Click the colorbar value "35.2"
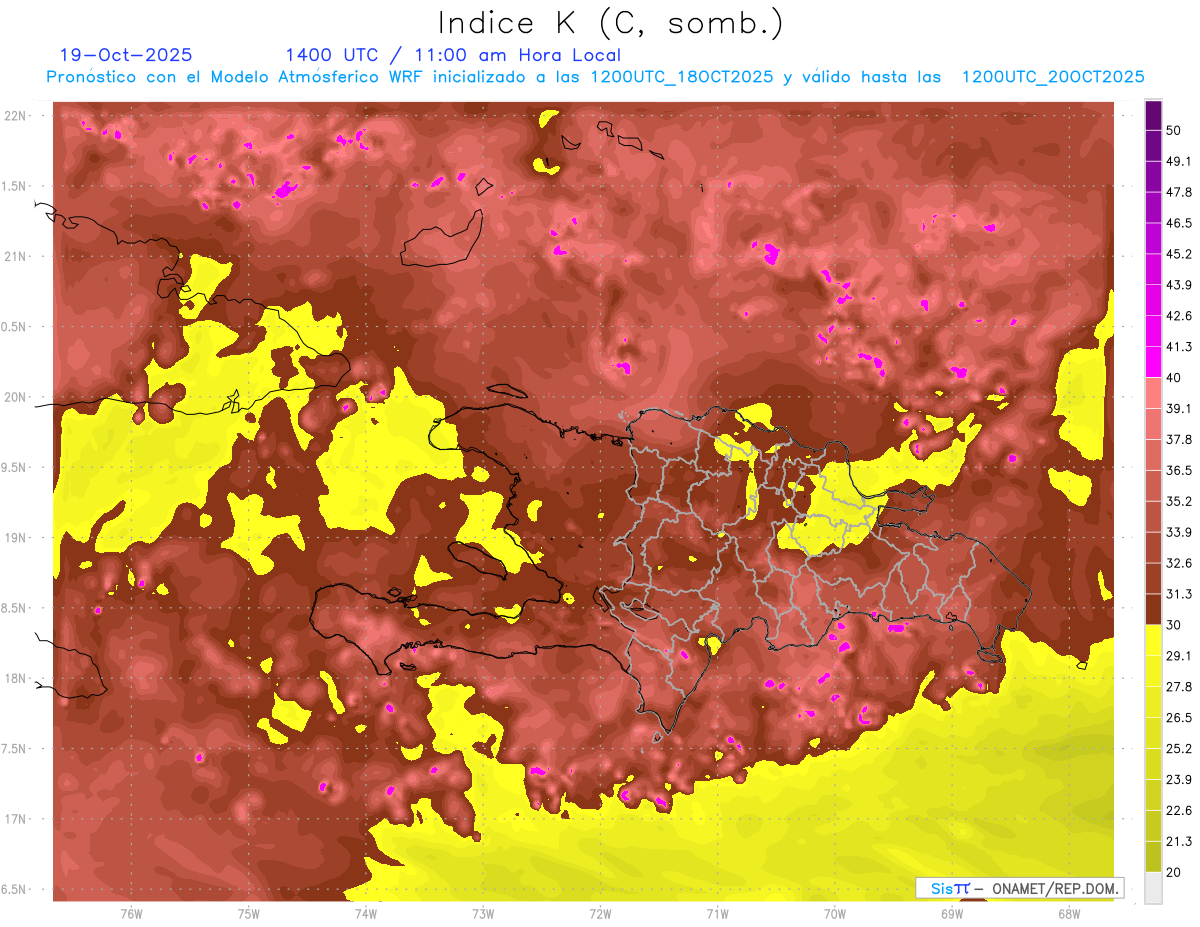1200x927 pixels. 1180,501
